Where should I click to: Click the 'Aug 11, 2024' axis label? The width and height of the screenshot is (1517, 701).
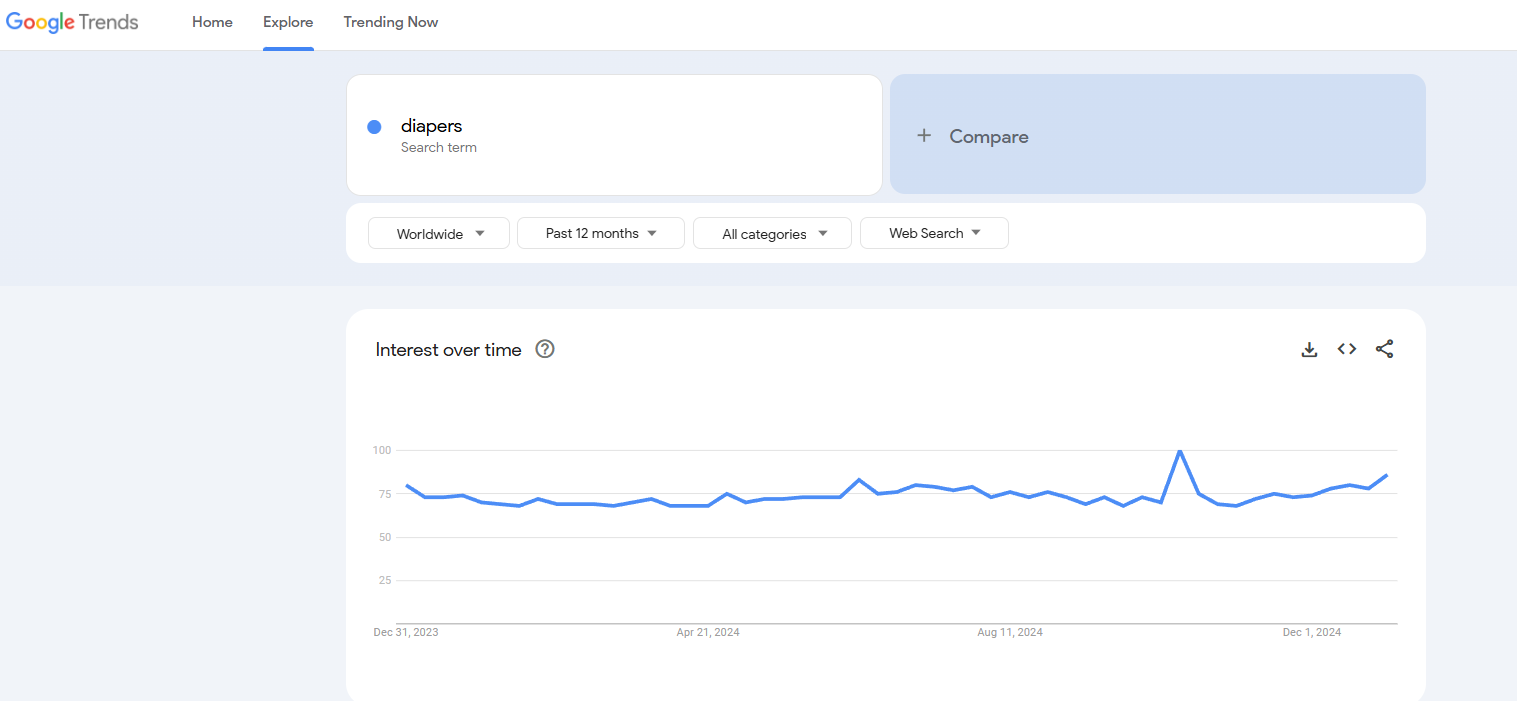pyautogui.click(x=1010, y=632)
